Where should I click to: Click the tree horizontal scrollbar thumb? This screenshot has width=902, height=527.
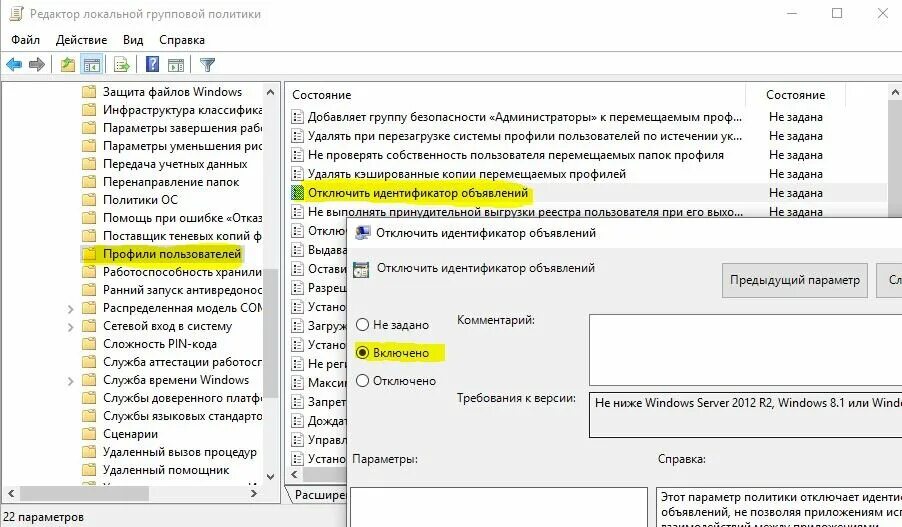pyautogui.click(x=85, y=494)
